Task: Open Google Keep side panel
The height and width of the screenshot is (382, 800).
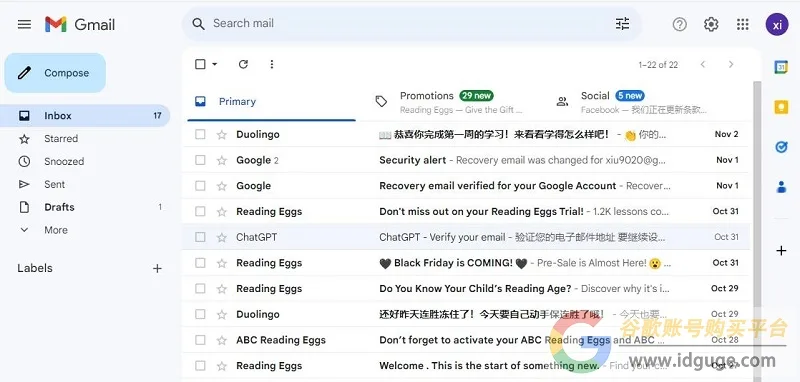Action: [781, 107]
